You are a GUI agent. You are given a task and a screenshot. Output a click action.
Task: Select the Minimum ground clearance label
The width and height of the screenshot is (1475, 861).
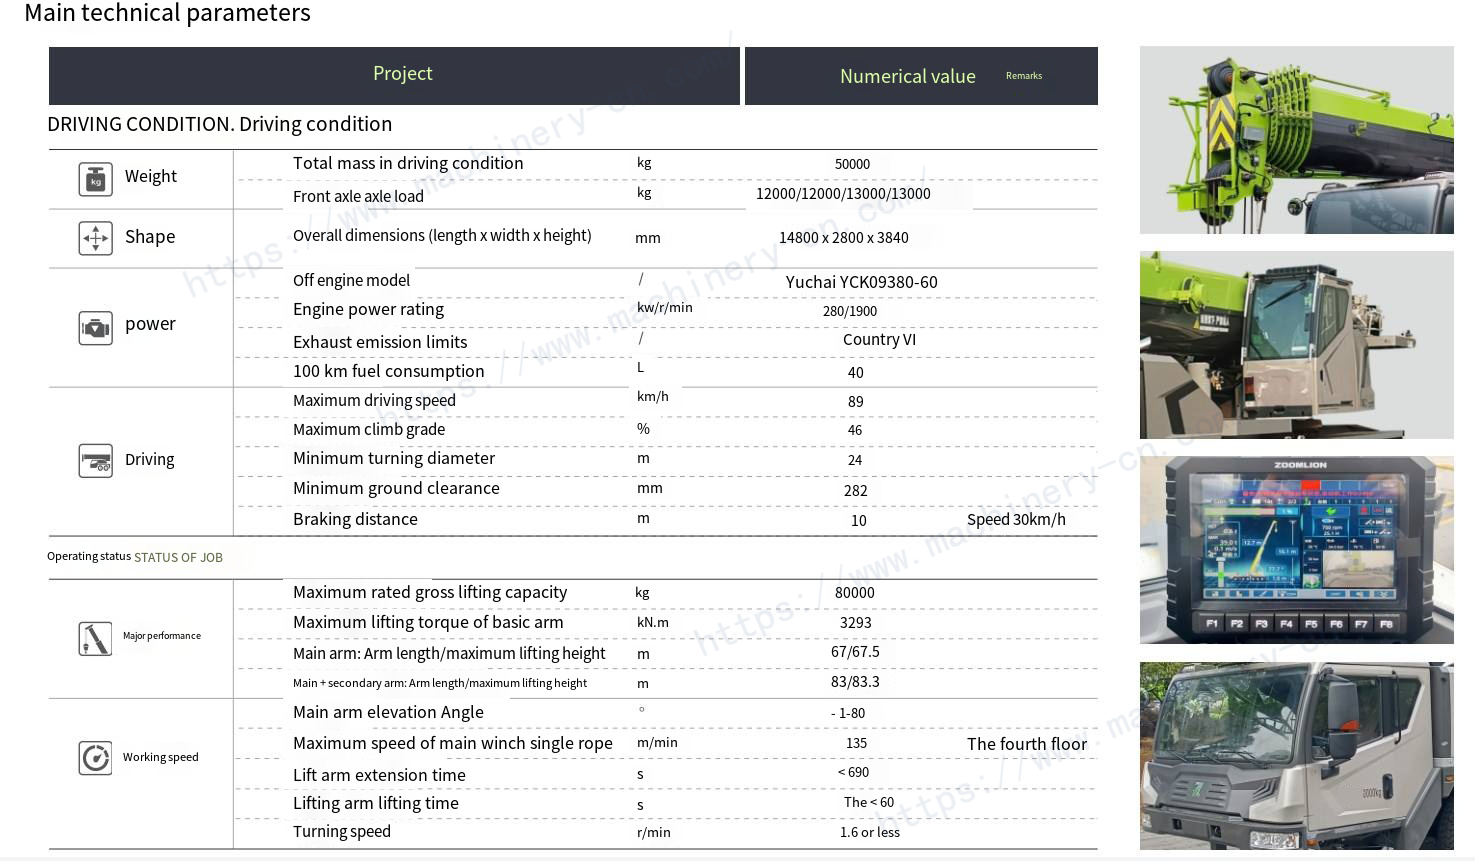(396, 489)
